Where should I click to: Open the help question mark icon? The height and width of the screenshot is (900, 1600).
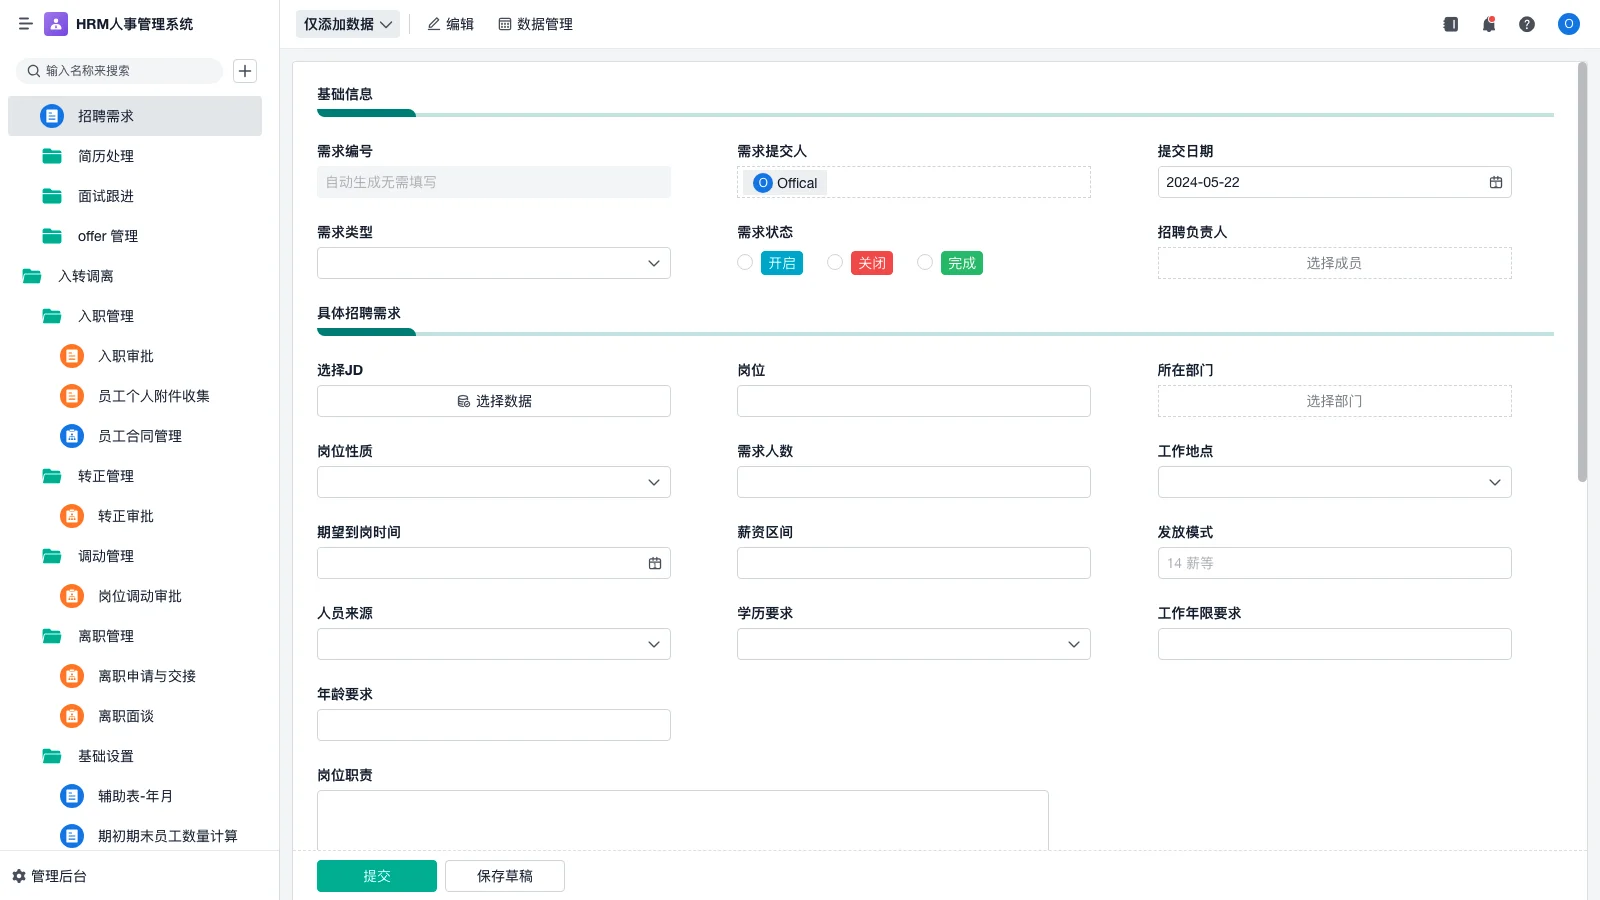pos(1526,24)
